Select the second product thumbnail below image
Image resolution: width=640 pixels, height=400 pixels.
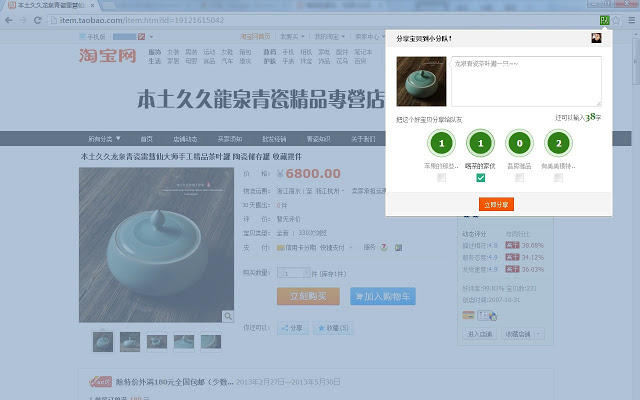point(130,342)
